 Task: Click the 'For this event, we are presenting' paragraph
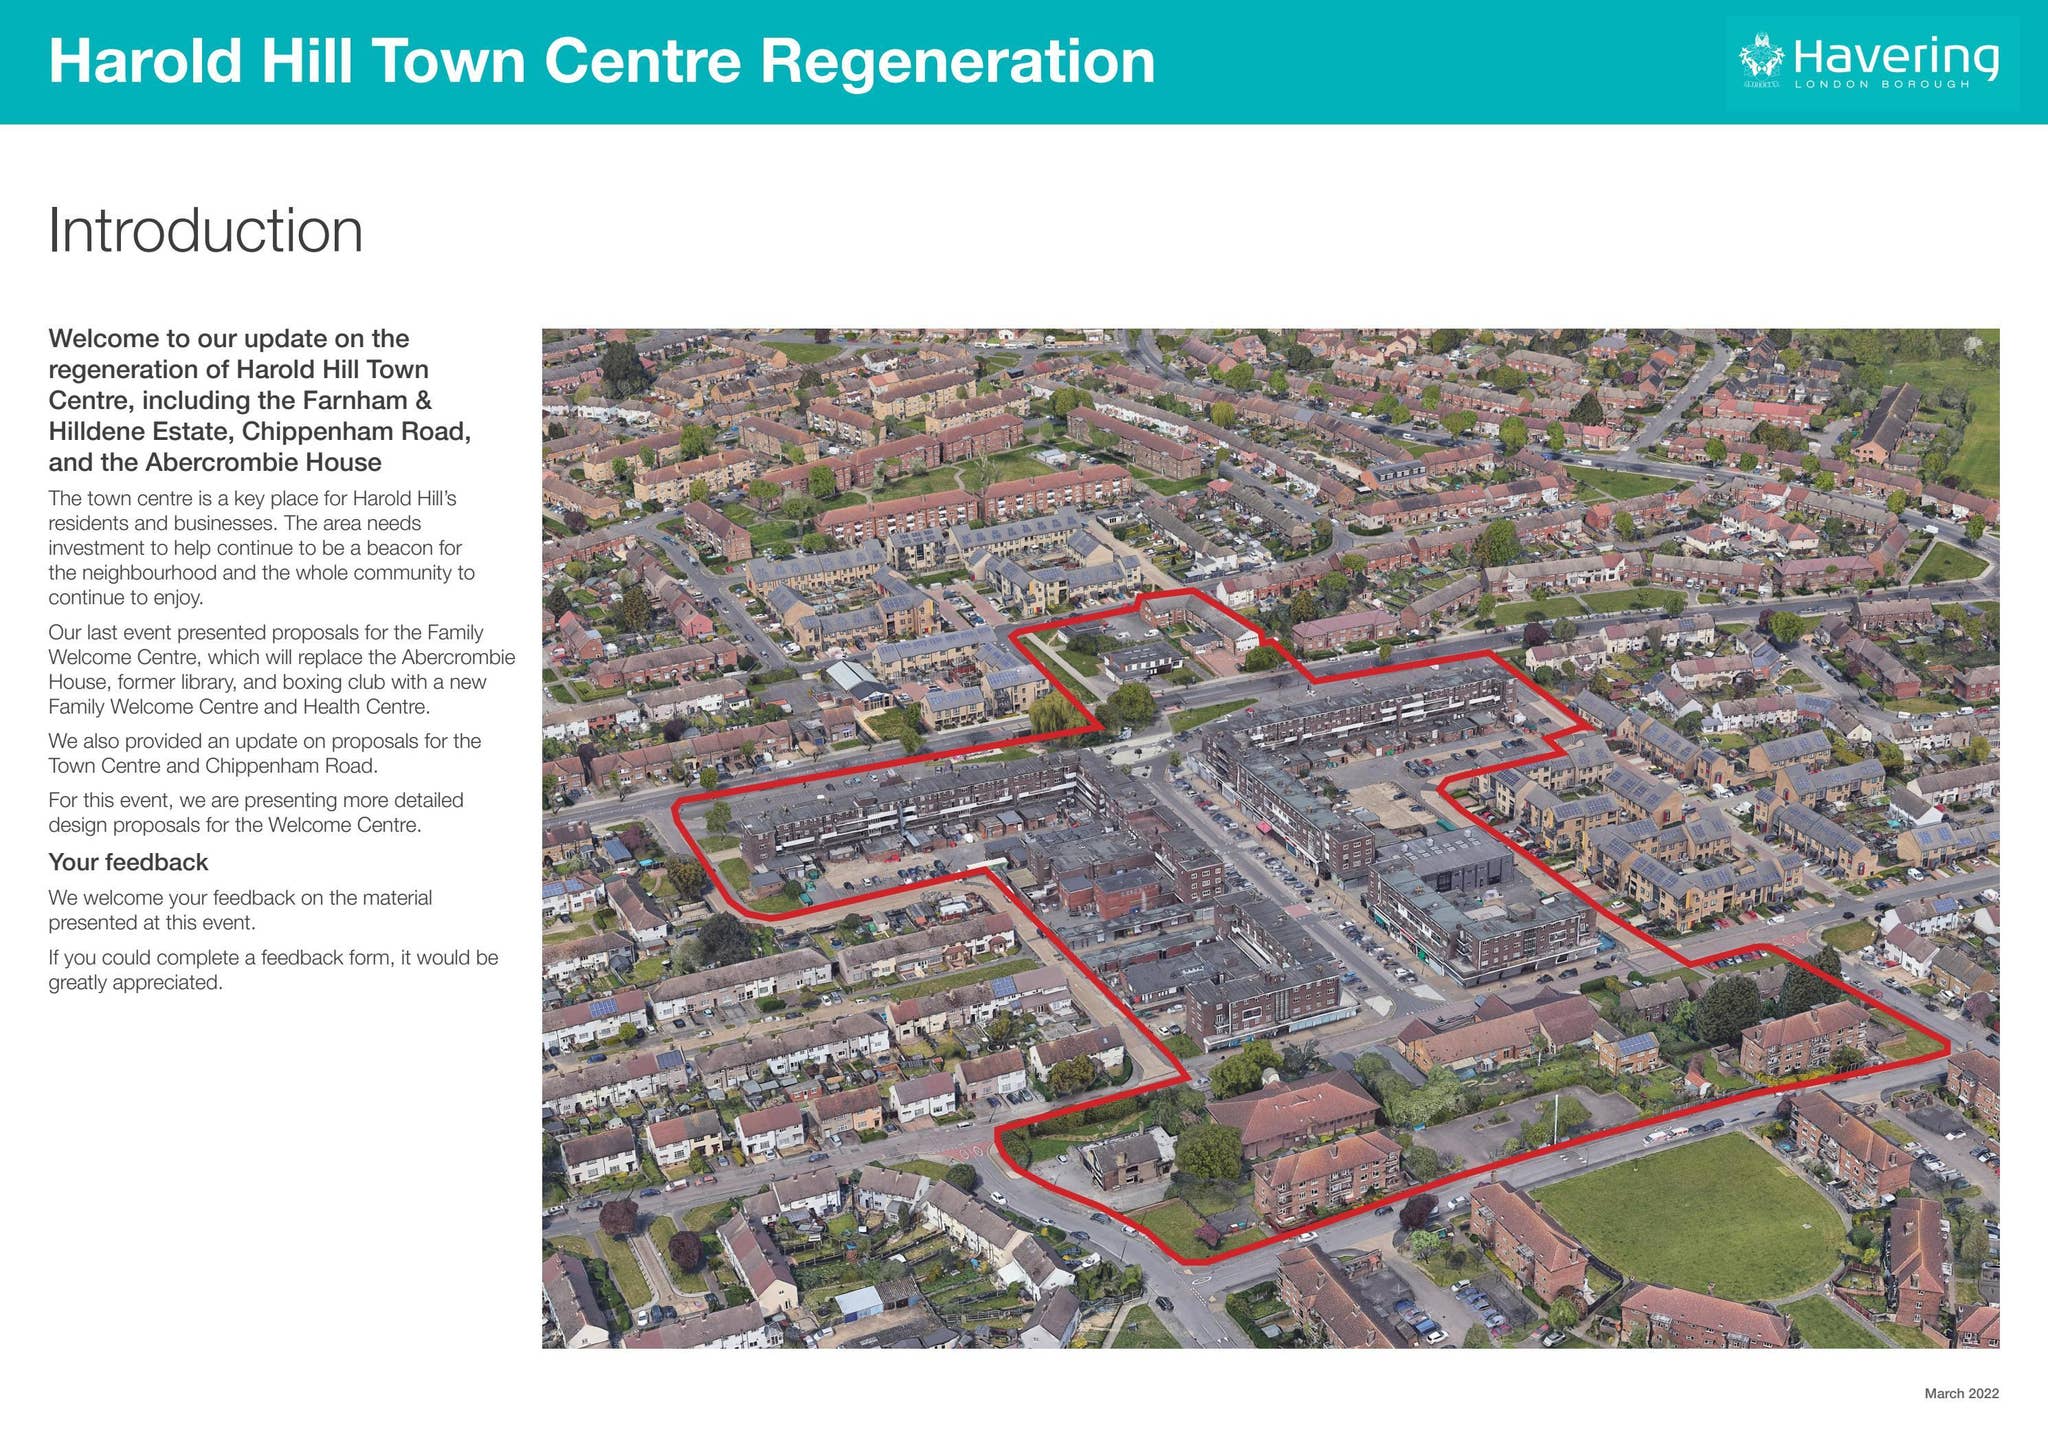[x=256, y=812]
